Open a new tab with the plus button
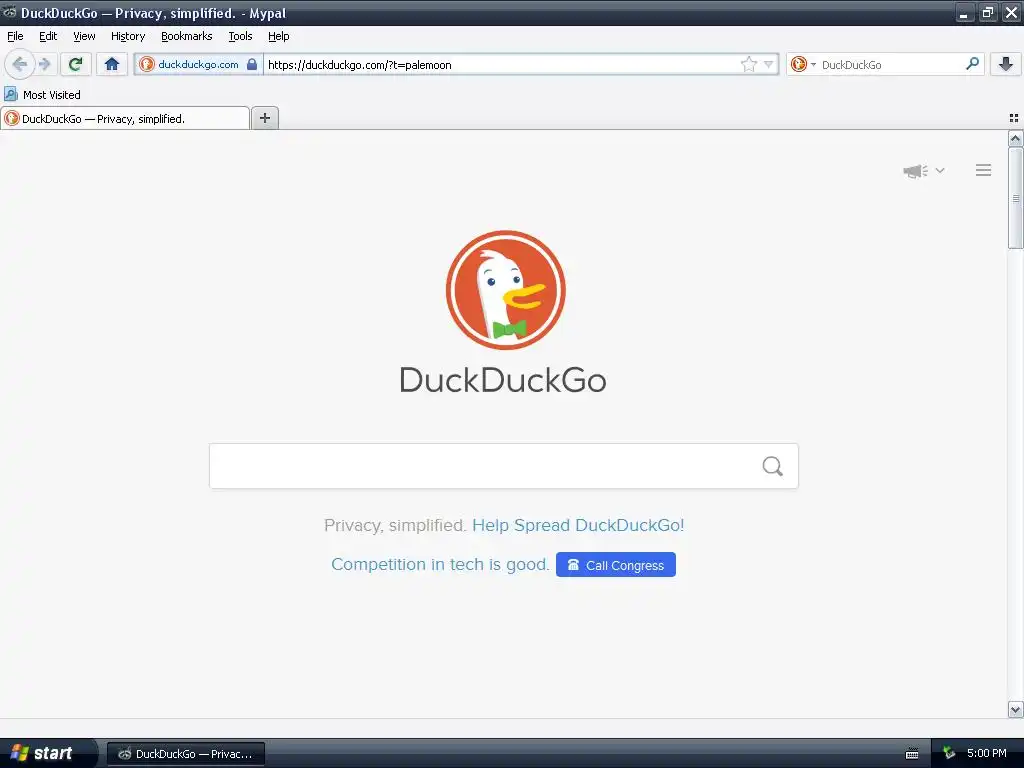Viewport: 1024px width, 768px height. [x=264, y=118]
